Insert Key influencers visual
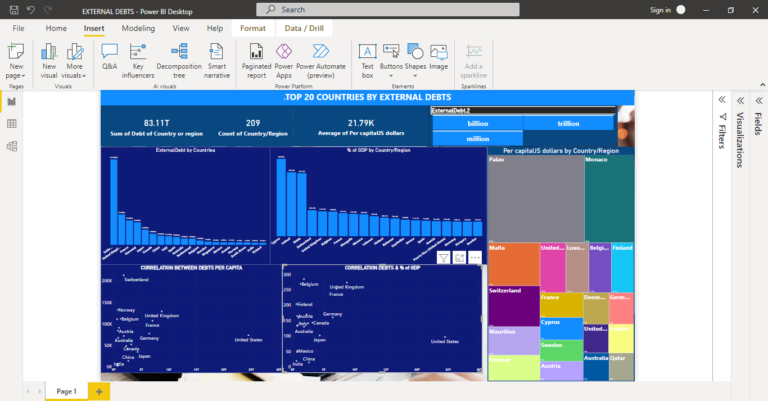Screen dimensions: 768x401 click(x=138, y=61)
